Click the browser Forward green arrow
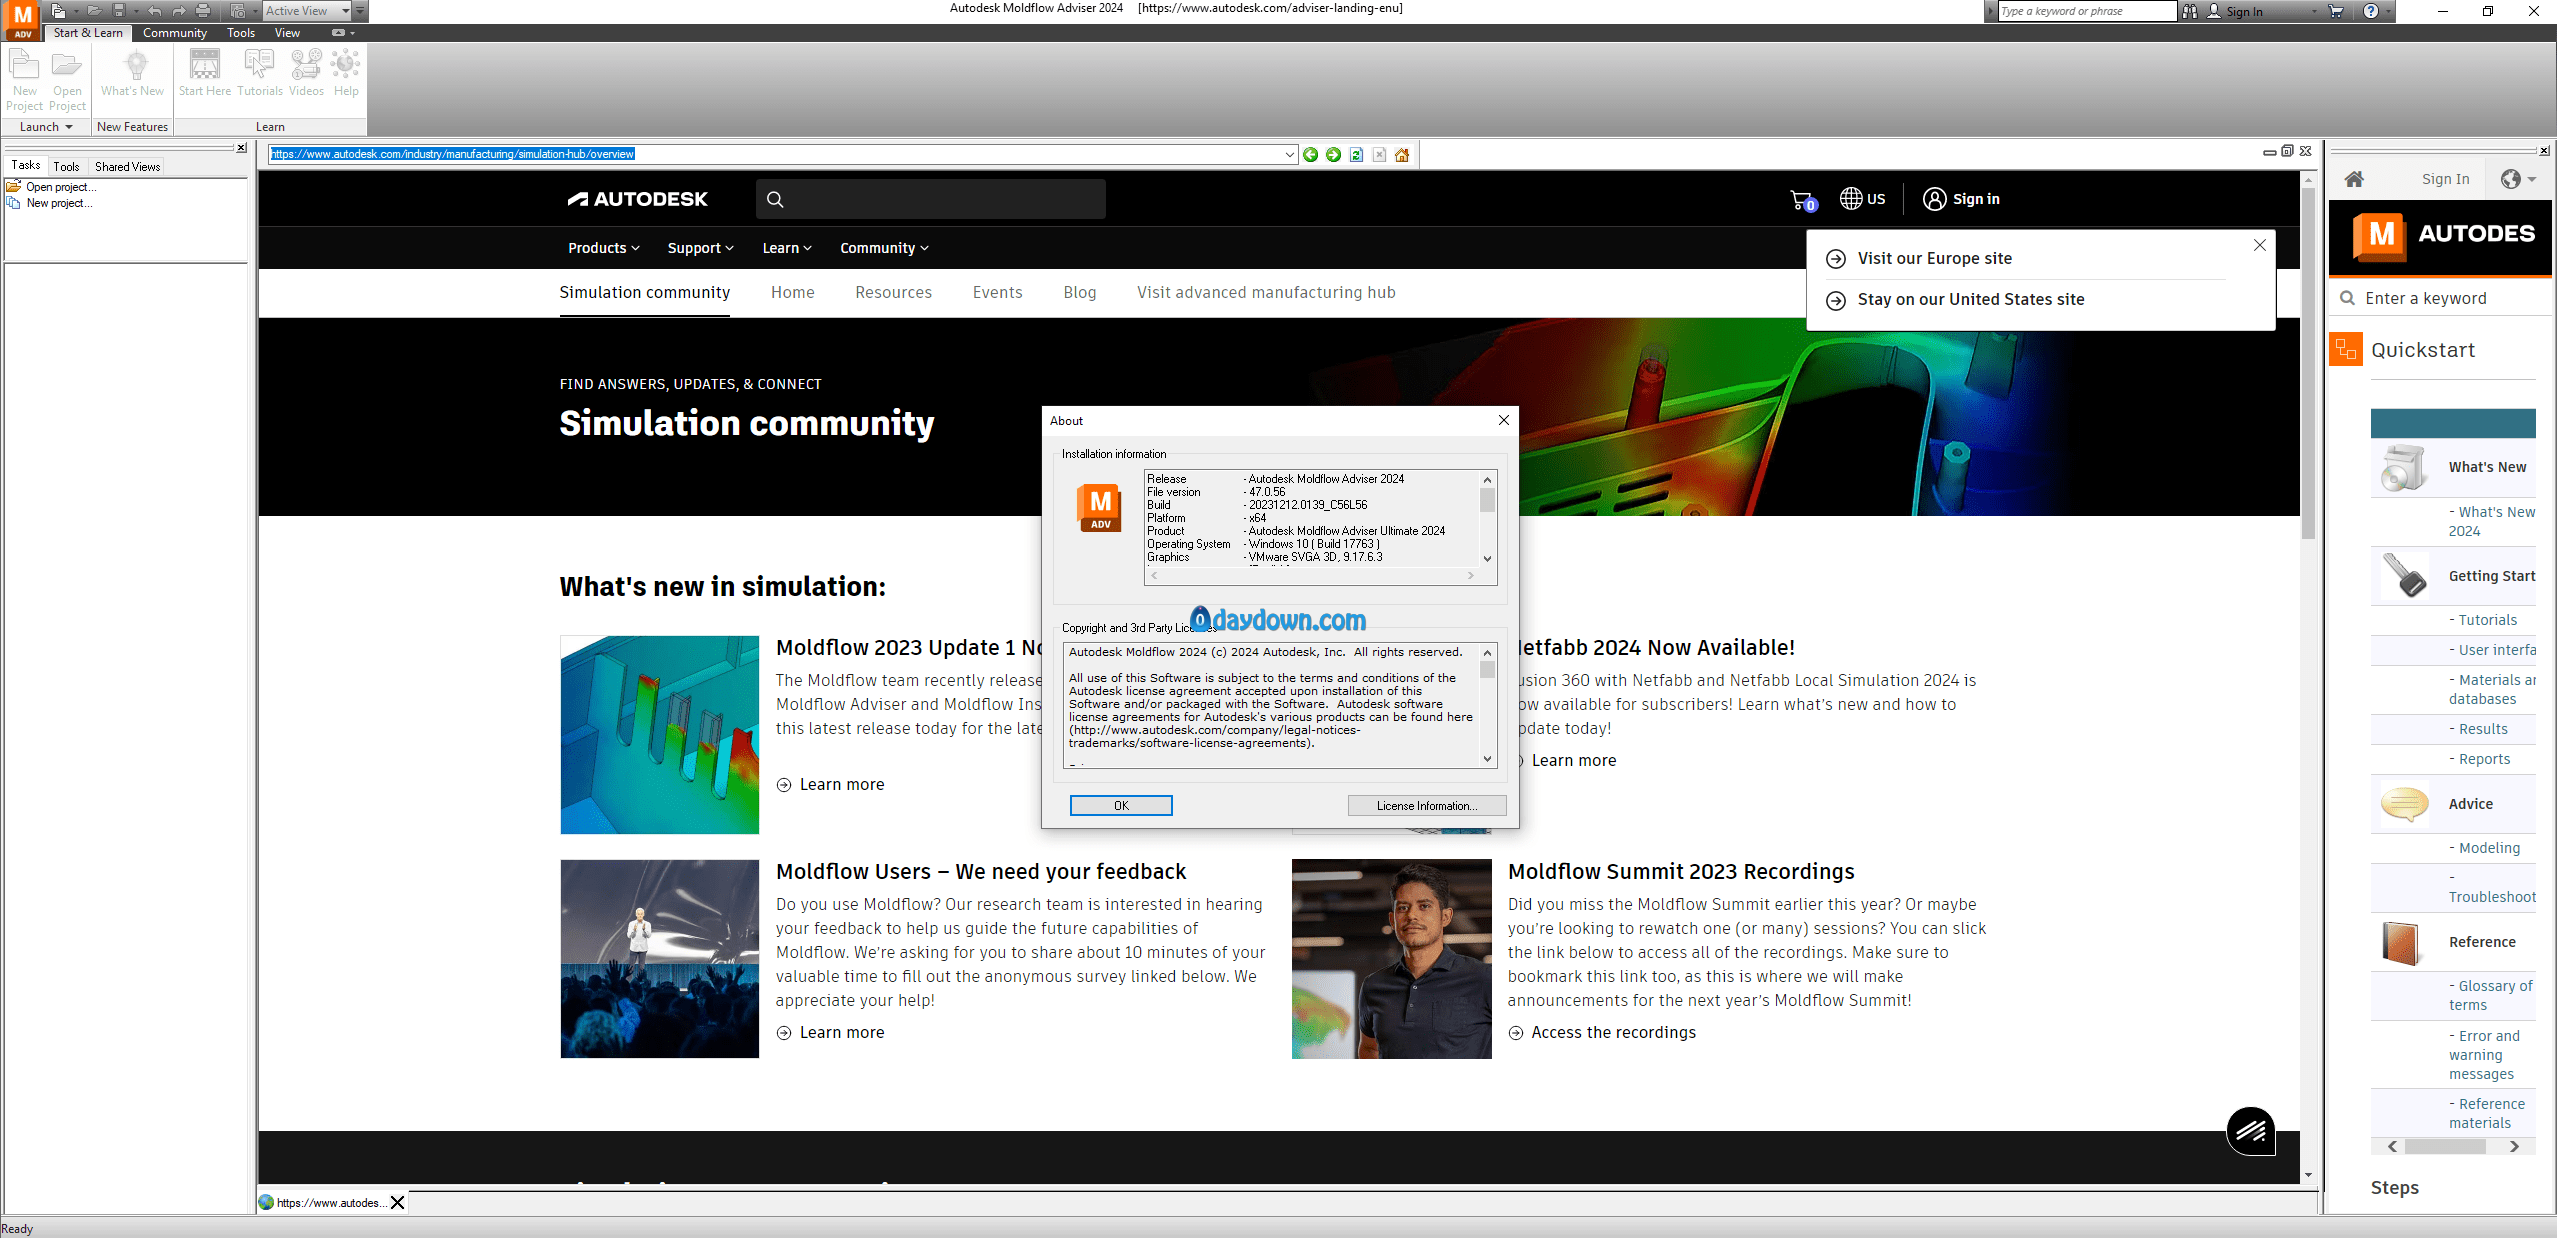Image resolution: width=2557 pixels, height=1238 pixels. pos(1333,154)
